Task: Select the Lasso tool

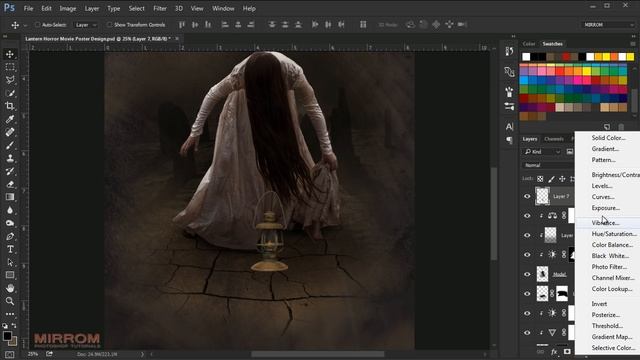Action: pos(10,80)
